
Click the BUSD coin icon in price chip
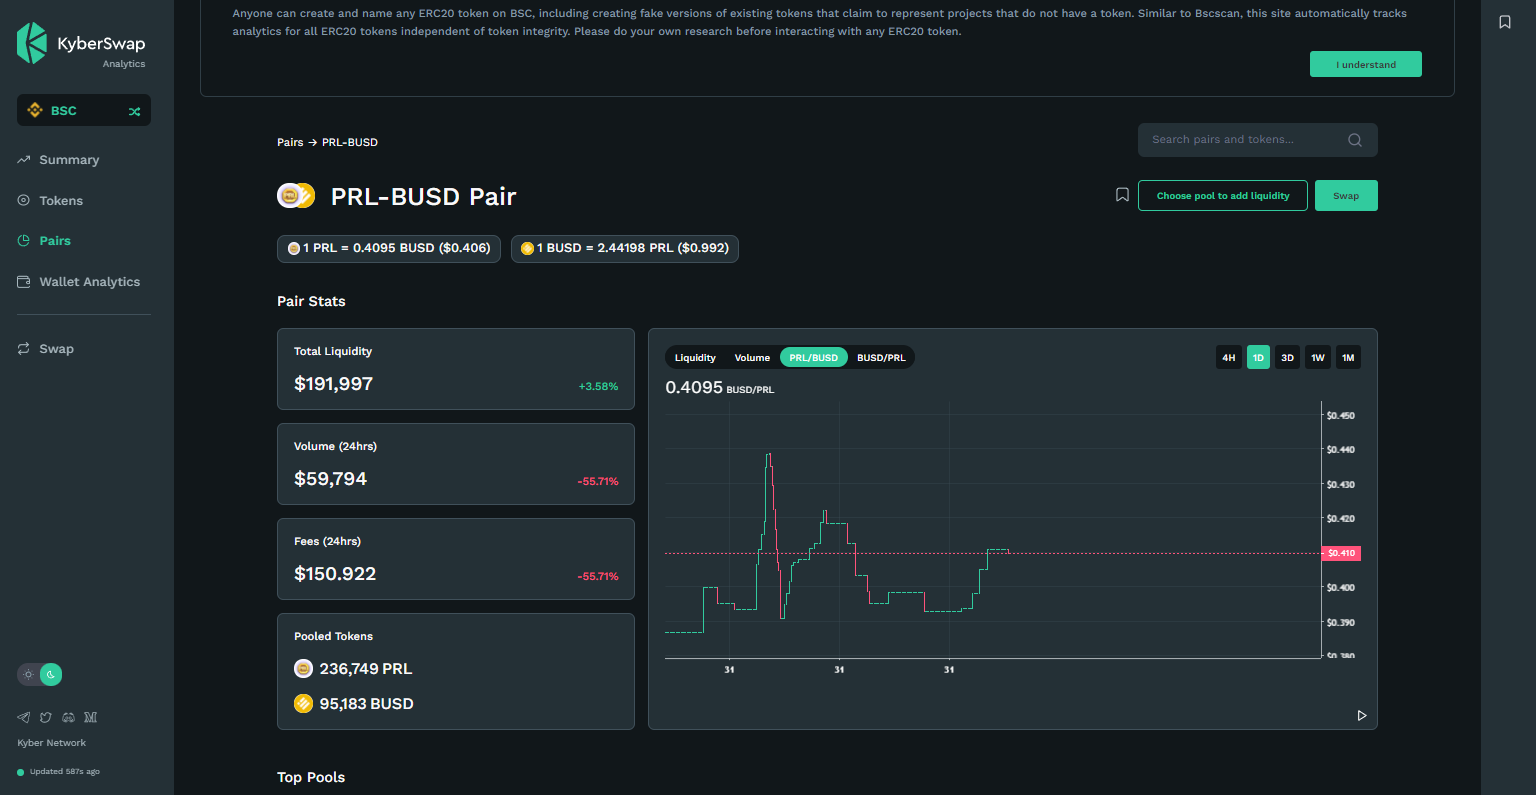pyautogui.click(x=528, y=249)
